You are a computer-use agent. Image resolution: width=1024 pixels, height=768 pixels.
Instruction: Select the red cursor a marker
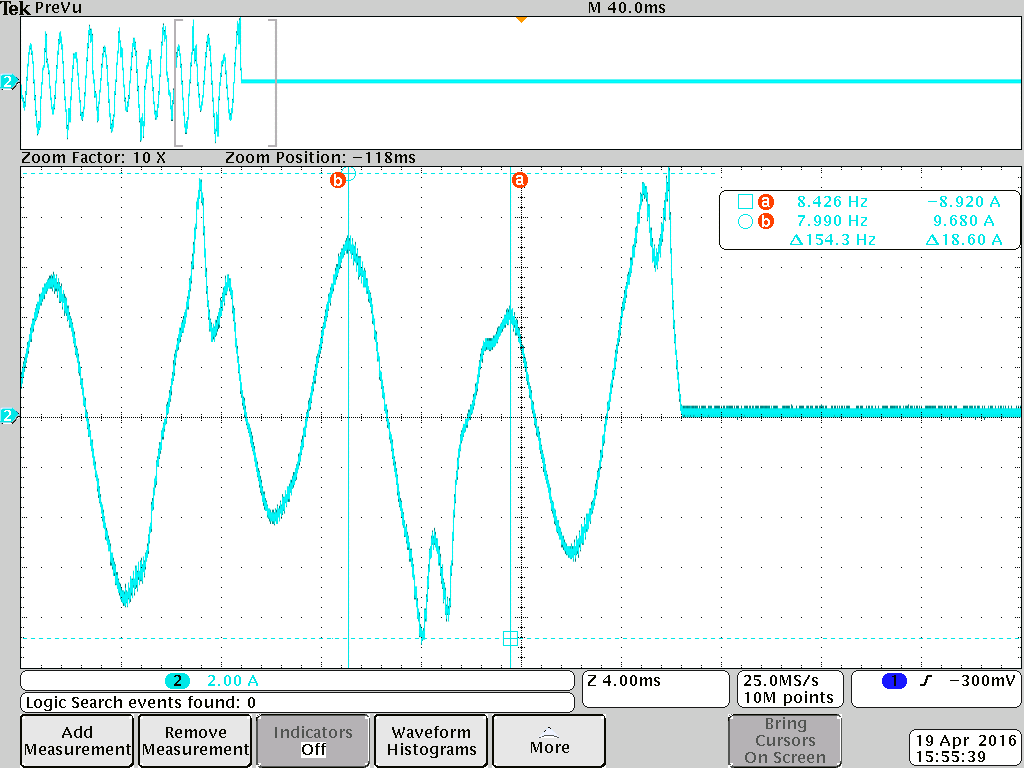point(520,180)
